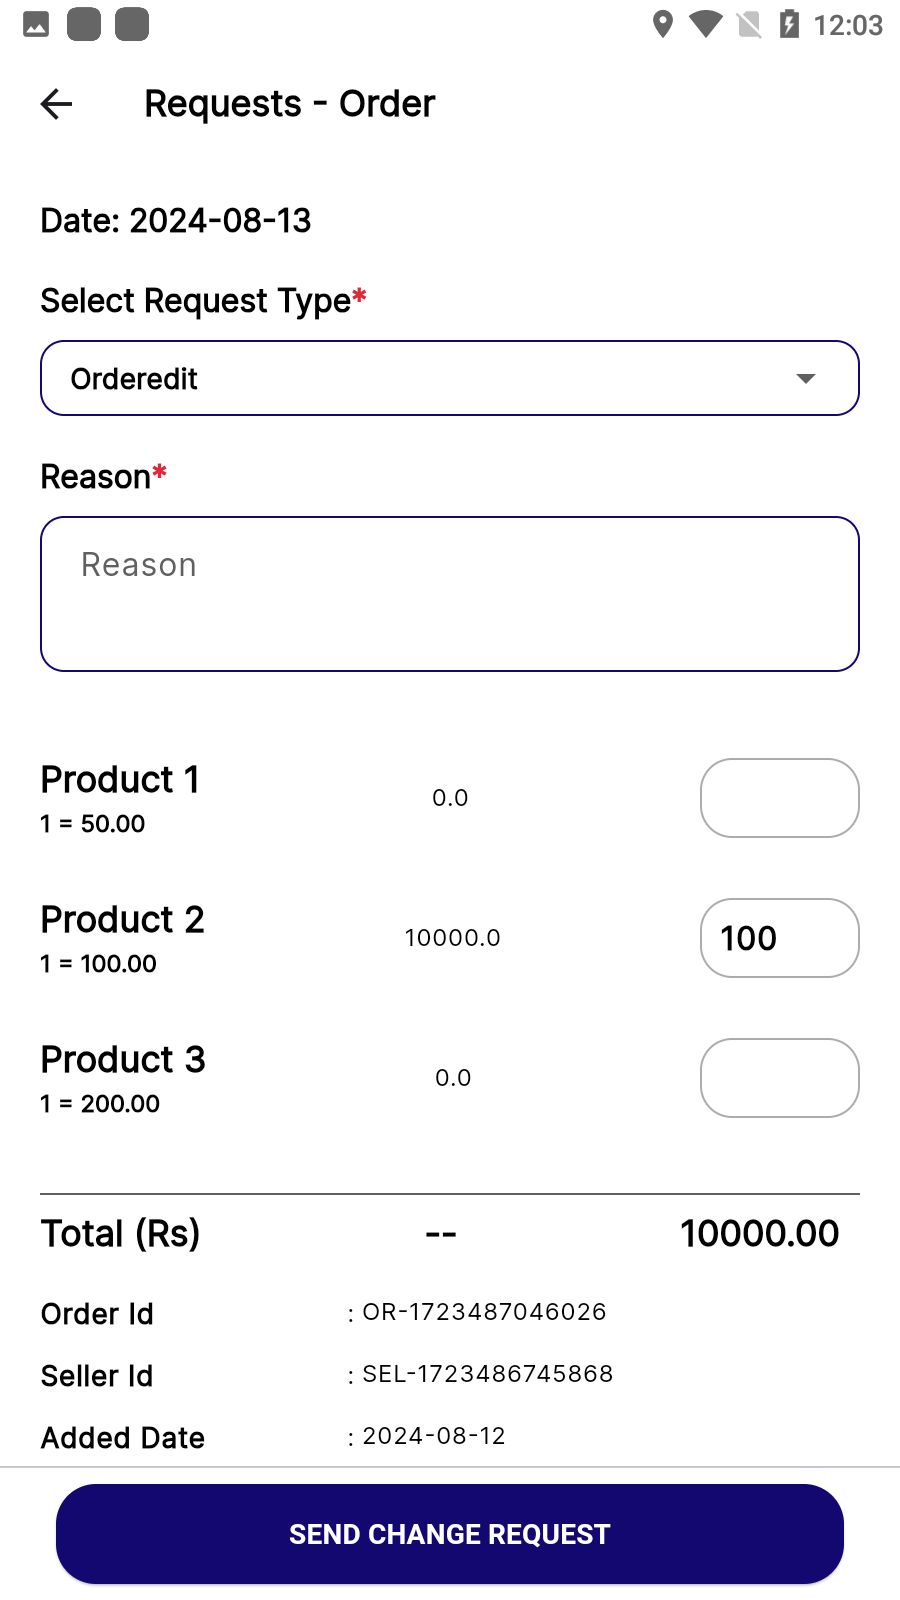Tap the Product 2 subtotal 10000.0

point(452,938)
